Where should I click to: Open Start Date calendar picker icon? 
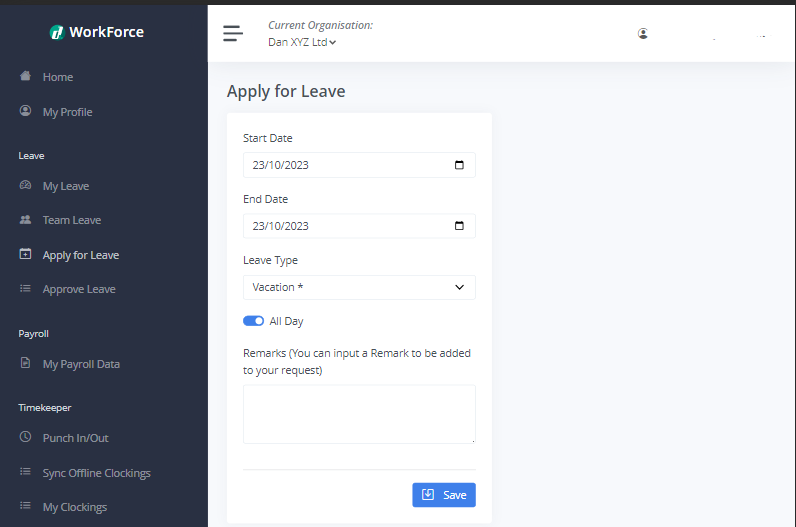click(x=459, y=165)
